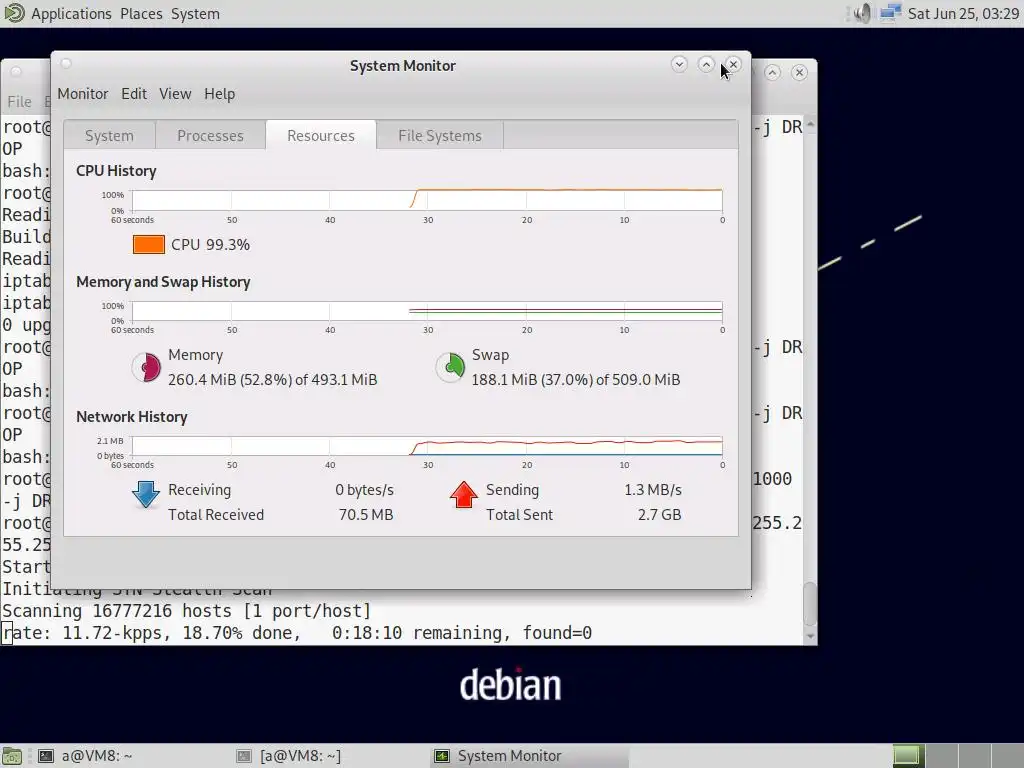1024x768 pixels.
Task: Click the Debian swirl logo icon
Action: click(14, 13)
